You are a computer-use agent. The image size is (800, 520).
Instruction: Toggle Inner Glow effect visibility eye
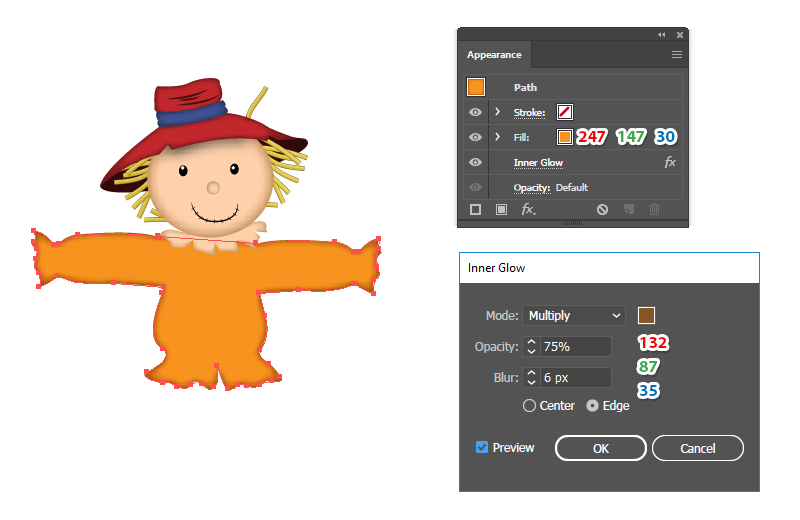click(x=476, y=162)
